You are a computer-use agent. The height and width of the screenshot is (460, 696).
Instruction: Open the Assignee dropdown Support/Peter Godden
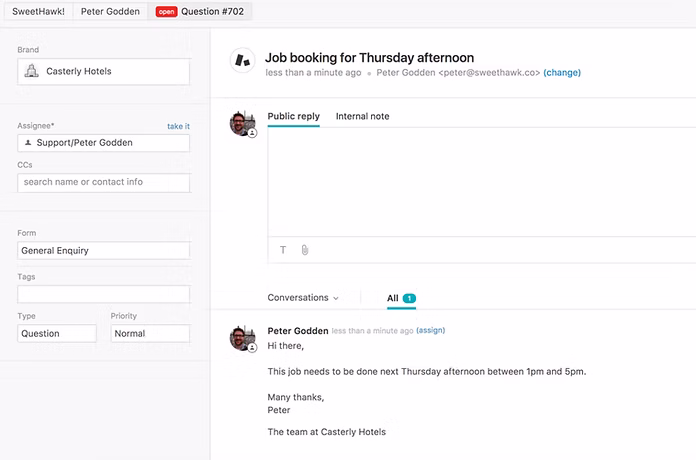click(103, 143)
